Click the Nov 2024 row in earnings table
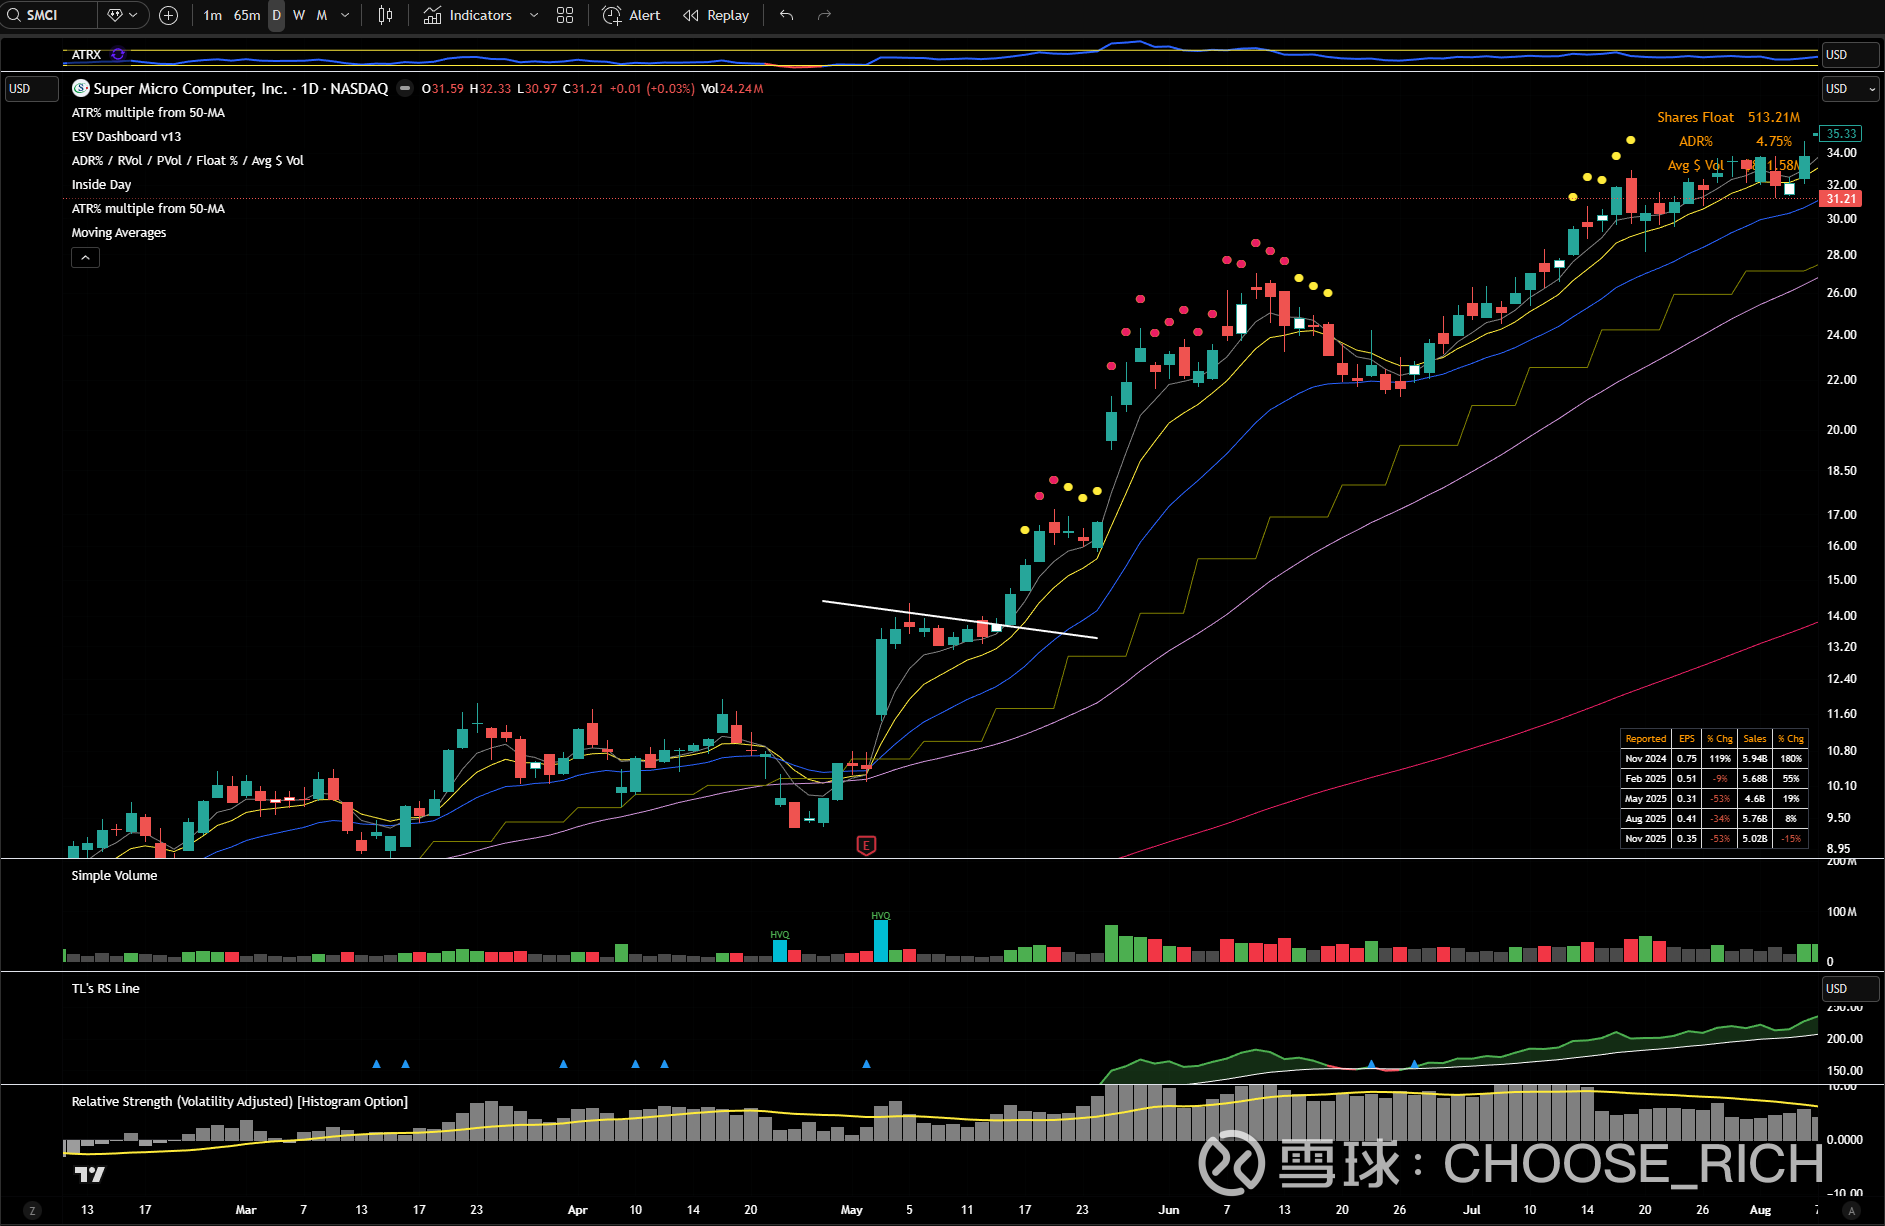The width and height of the screenshot is (1885, 1226). point(1714,759)
